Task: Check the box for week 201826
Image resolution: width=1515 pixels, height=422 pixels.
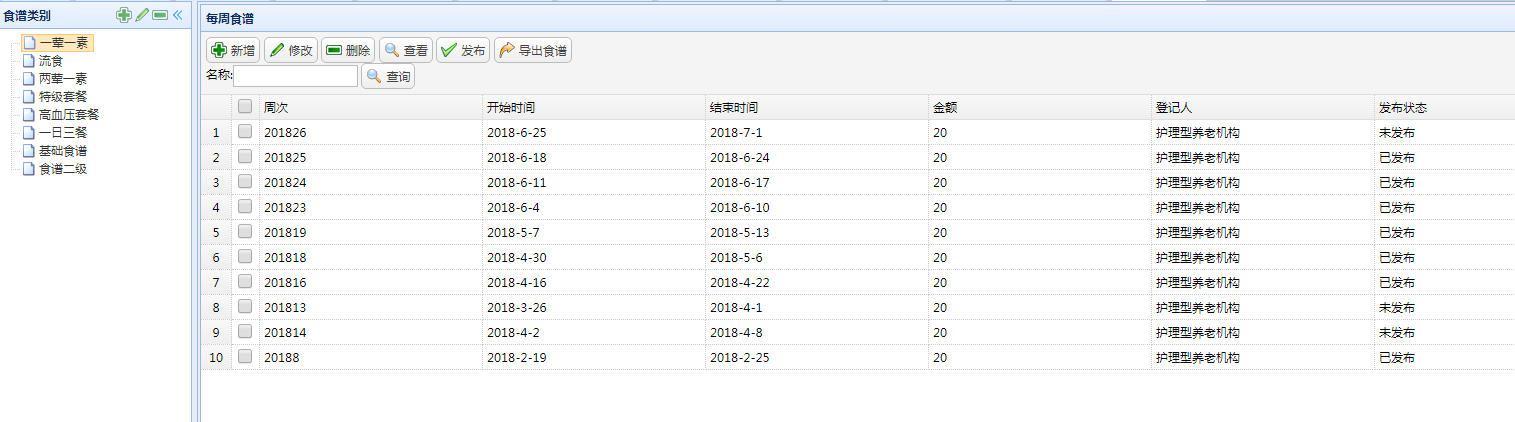Action: (x=245, y=132)
